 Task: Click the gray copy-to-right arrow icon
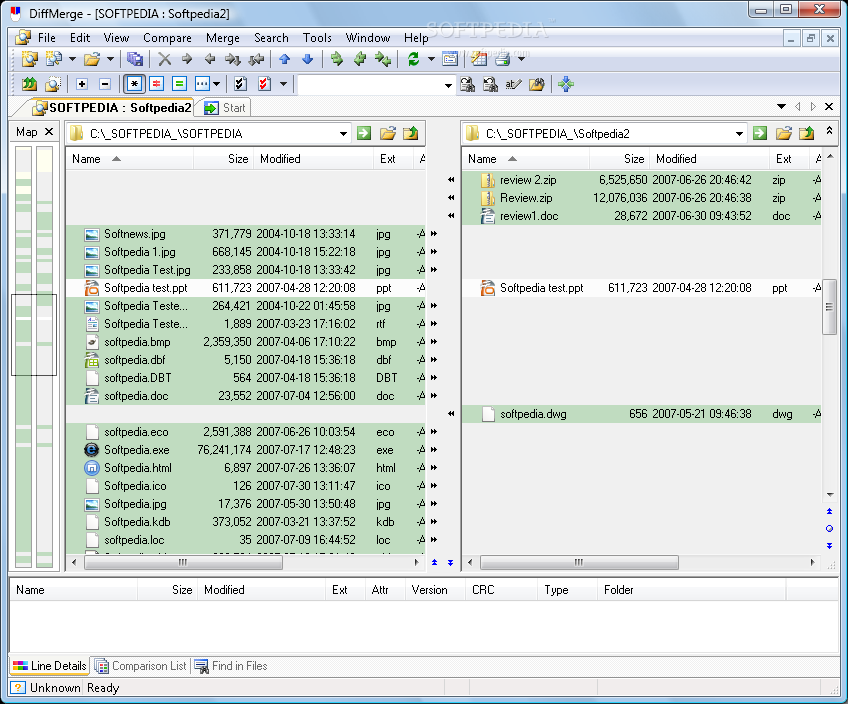click(x=187, y=59)
